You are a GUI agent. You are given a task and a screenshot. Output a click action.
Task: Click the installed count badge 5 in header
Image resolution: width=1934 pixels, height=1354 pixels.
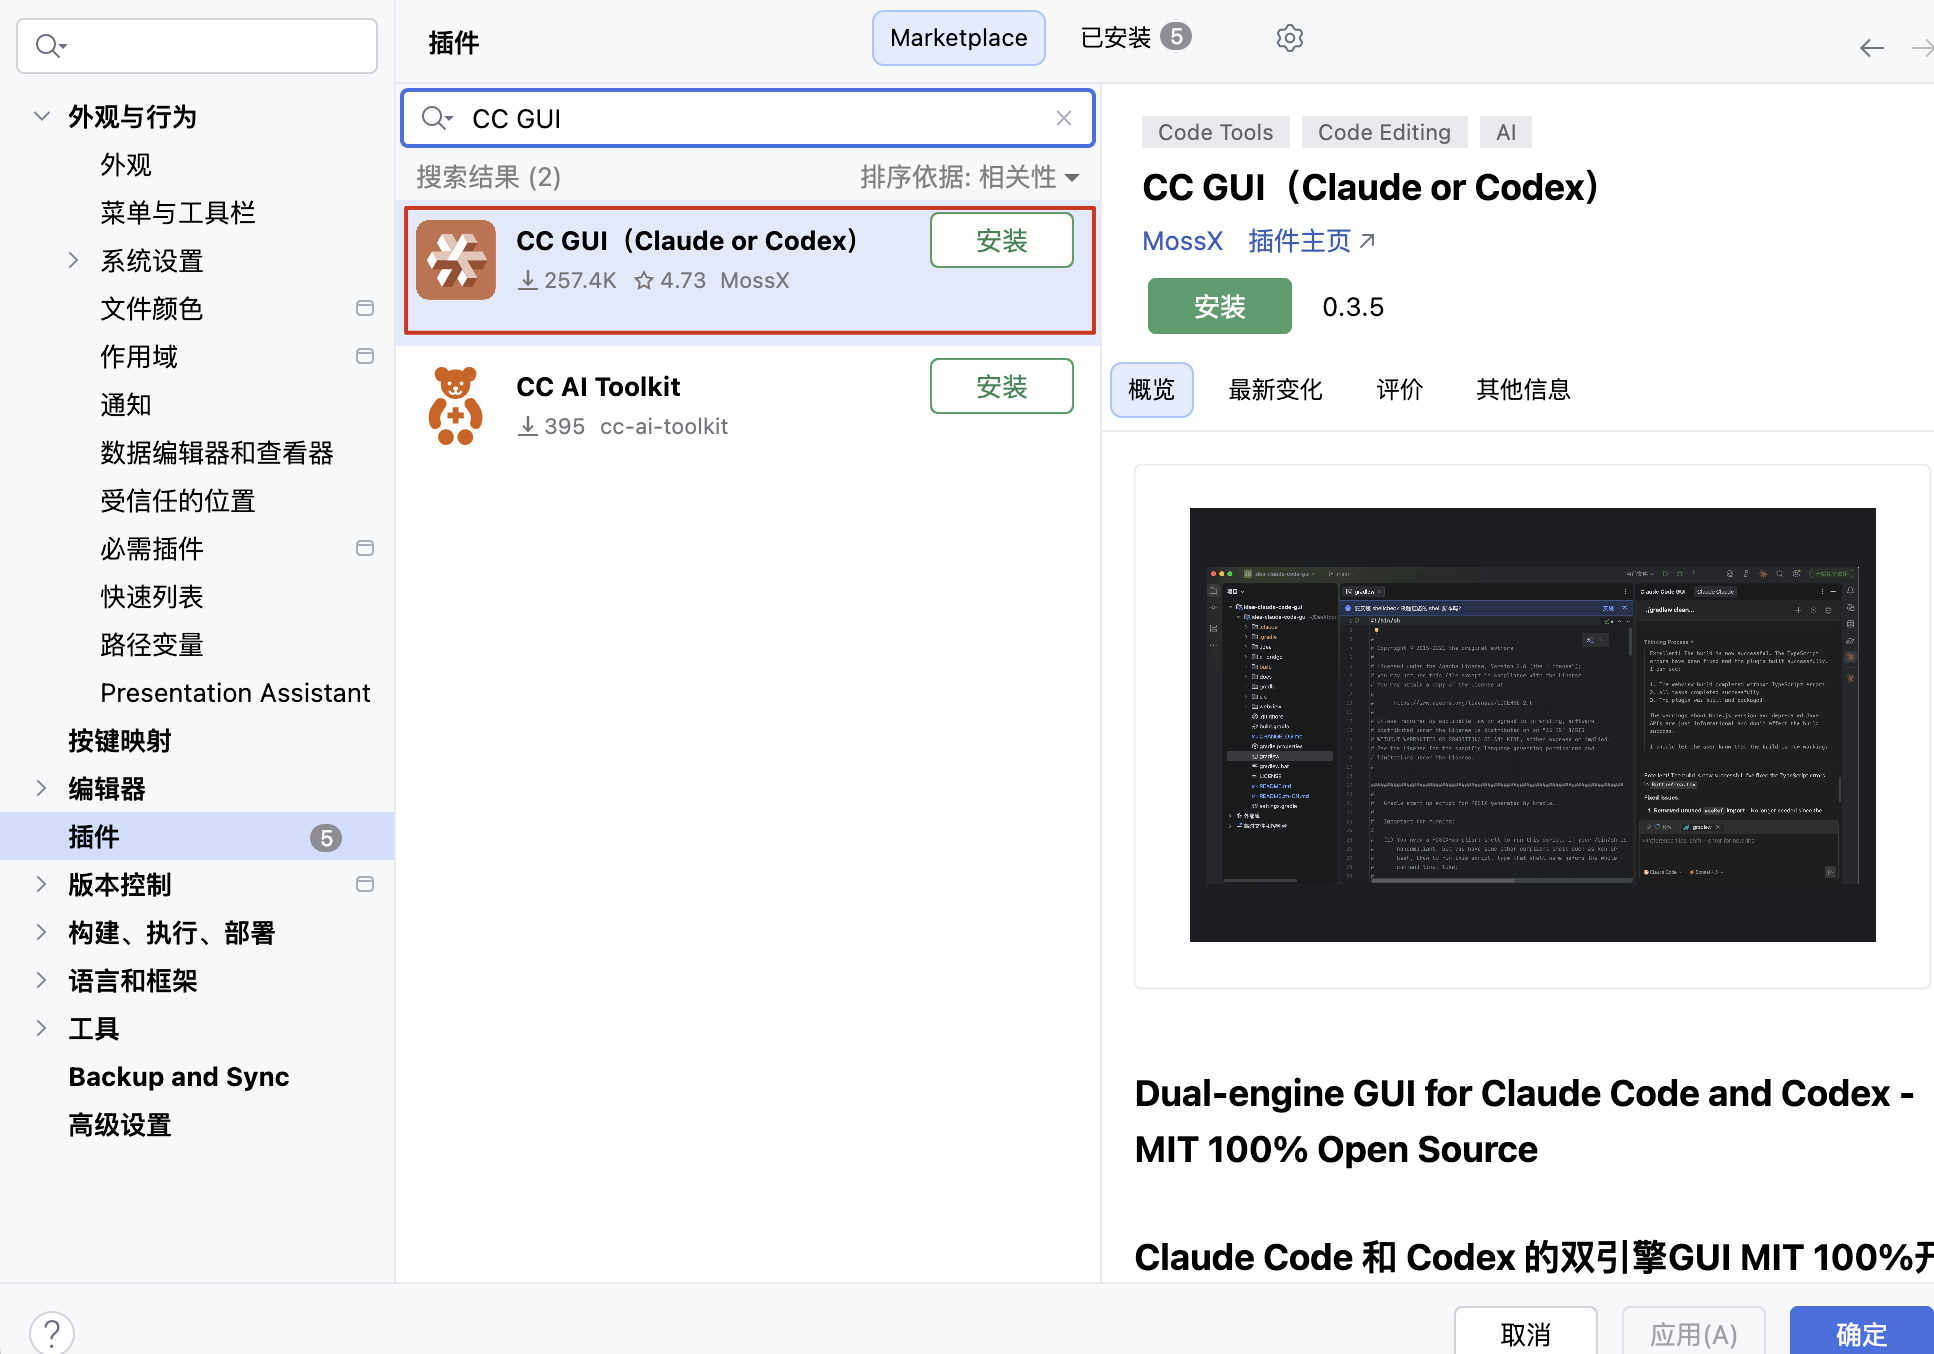coord(1176,37)
